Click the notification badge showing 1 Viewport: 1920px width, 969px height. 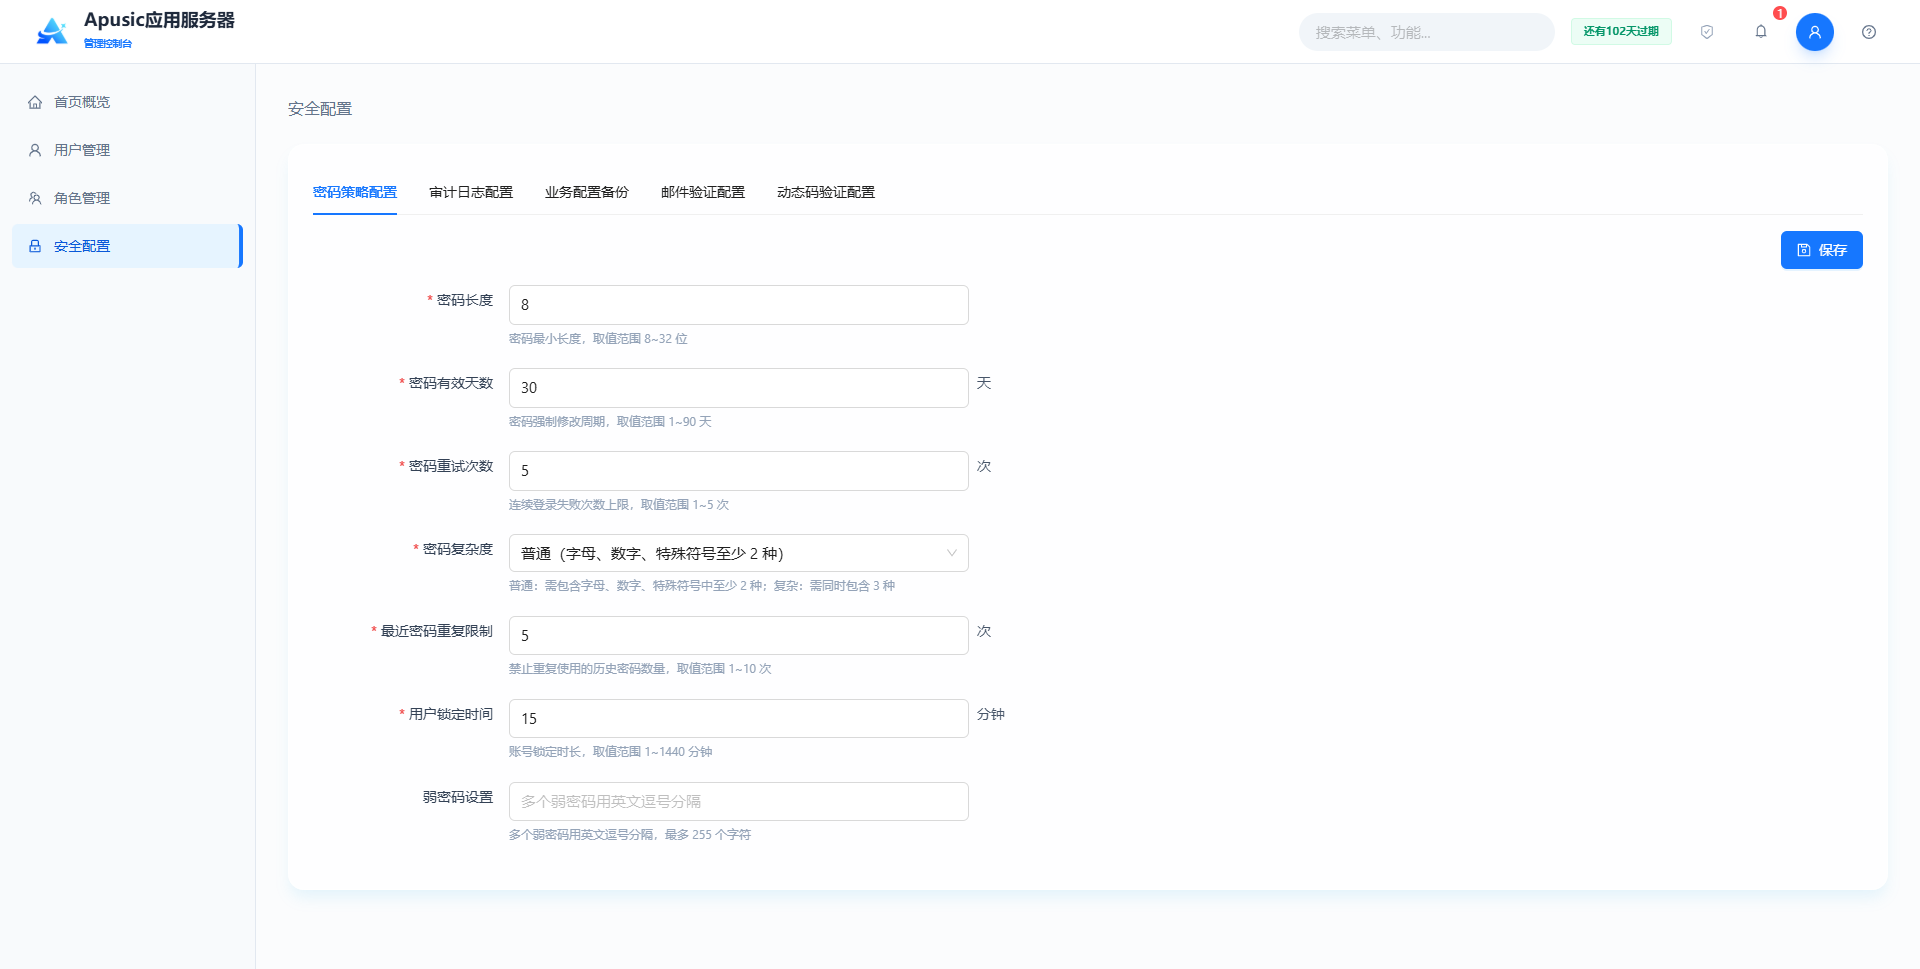click(1780, 13)
